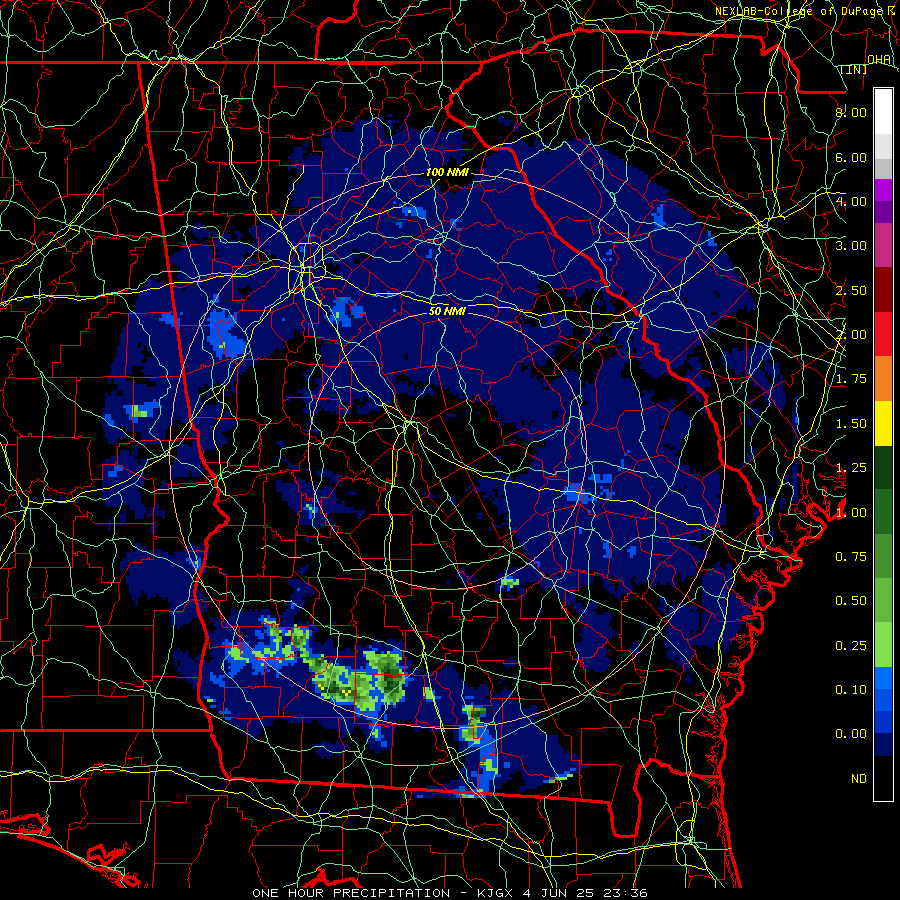Screen dimensions: 900x900
Task: Click the 0.25 legend value
Action: point(851,646)
